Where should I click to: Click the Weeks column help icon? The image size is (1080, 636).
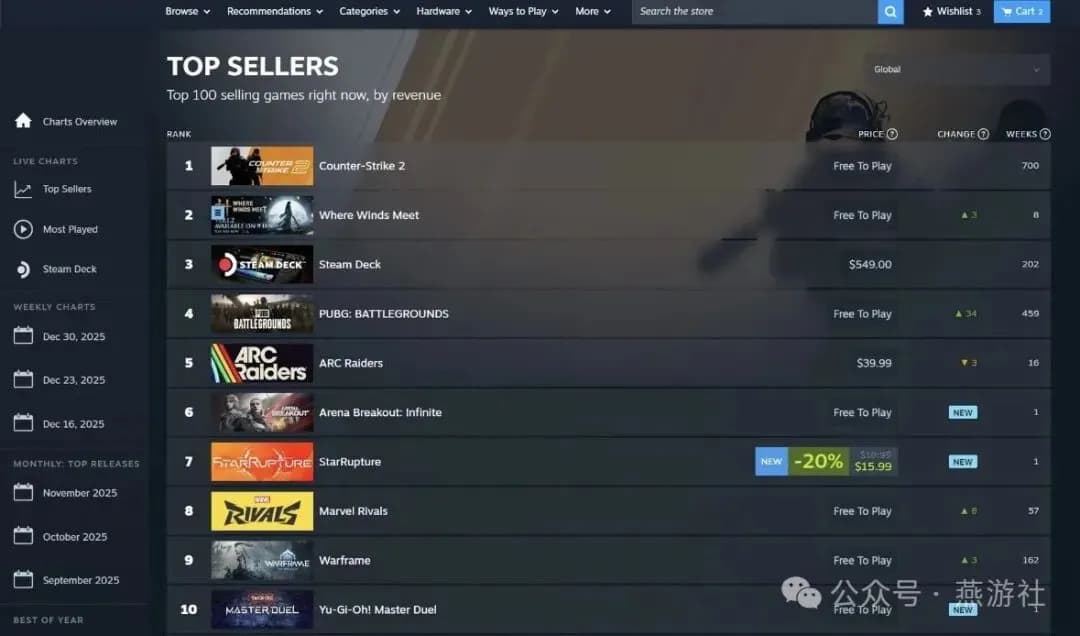pos(1045,134)
